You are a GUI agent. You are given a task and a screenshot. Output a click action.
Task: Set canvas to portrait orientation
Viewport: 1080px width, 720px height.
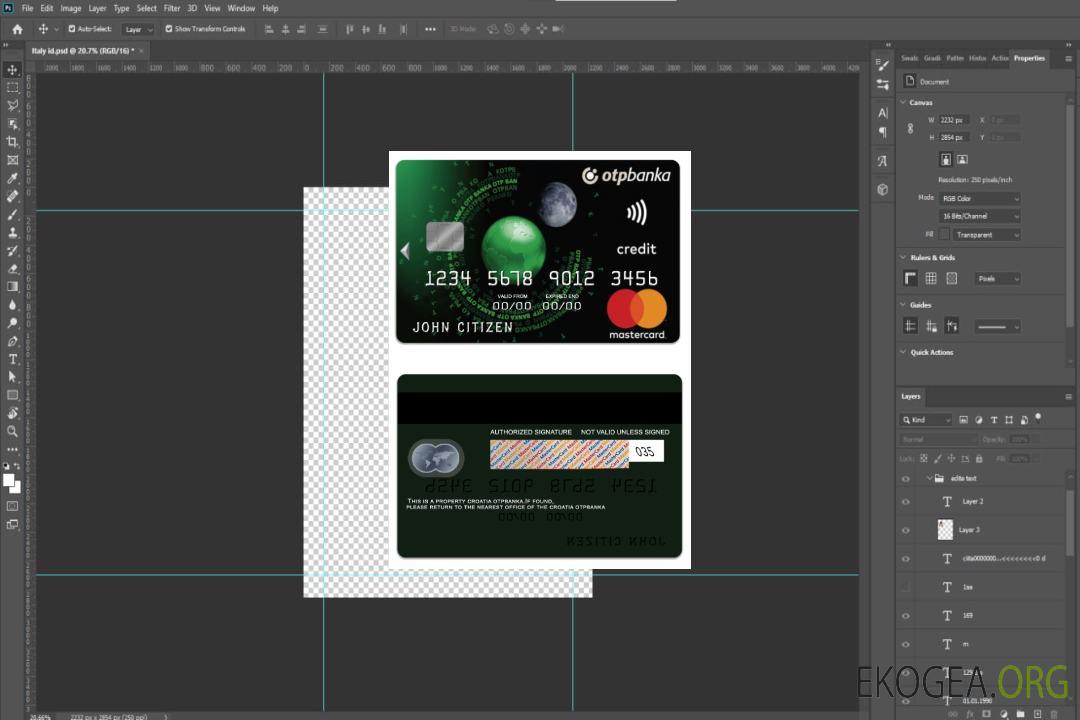point(946,160)
